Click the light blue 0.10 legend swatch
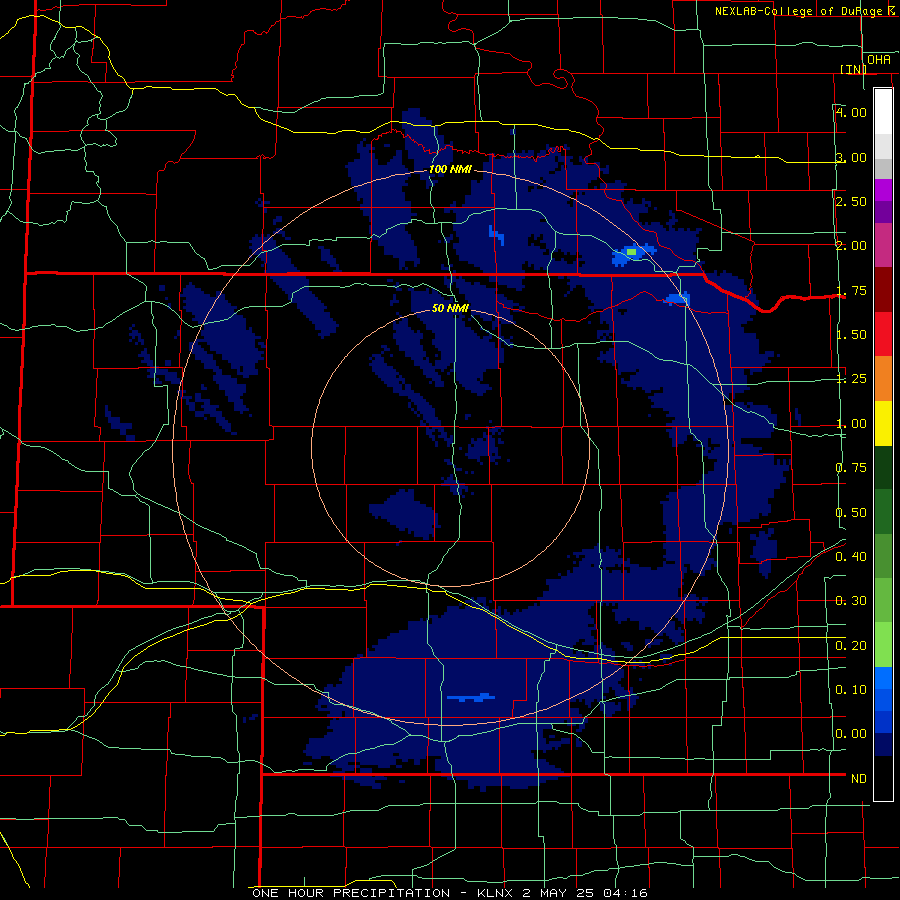 (x=883, y=678)
